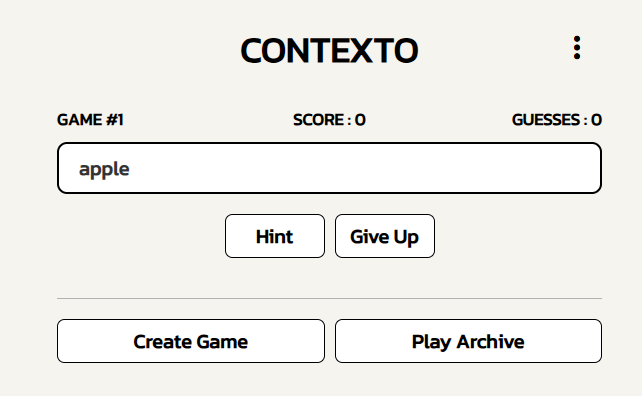Click the SCORE : 0 indicator

329,120
